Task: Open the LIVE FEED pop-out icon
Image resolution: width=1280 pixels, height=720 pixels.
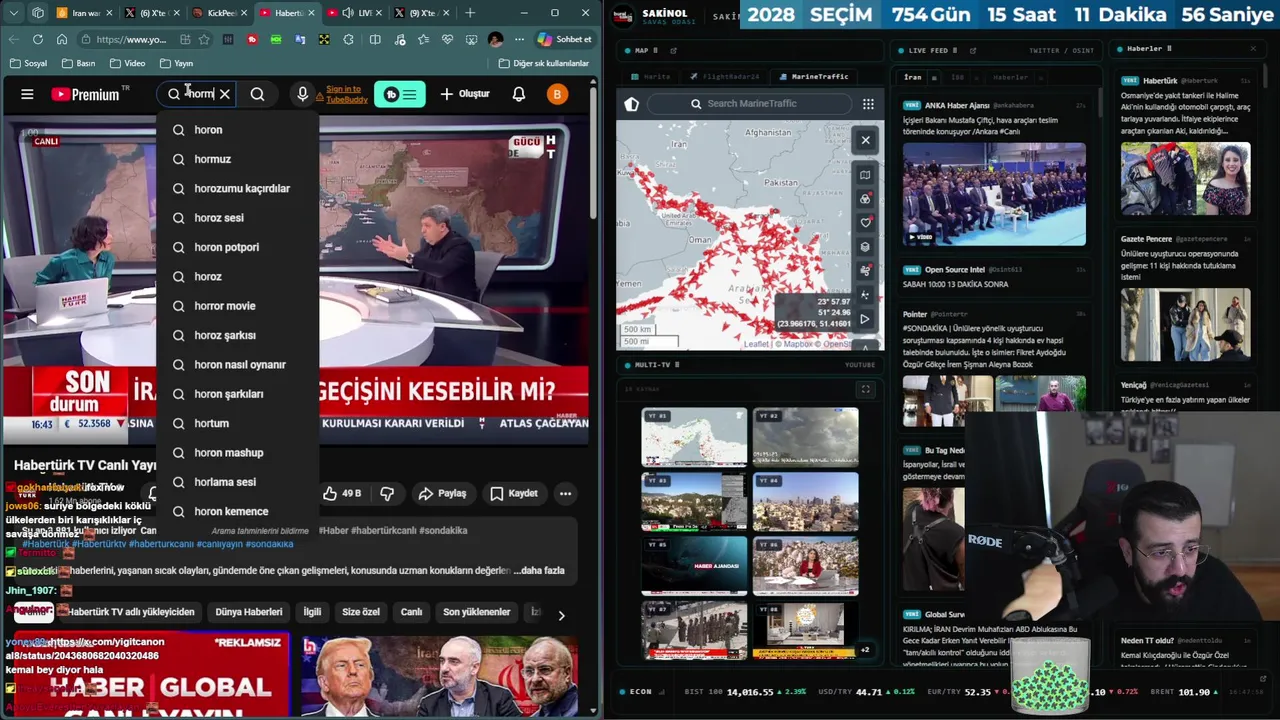Action: pos(973,50)
